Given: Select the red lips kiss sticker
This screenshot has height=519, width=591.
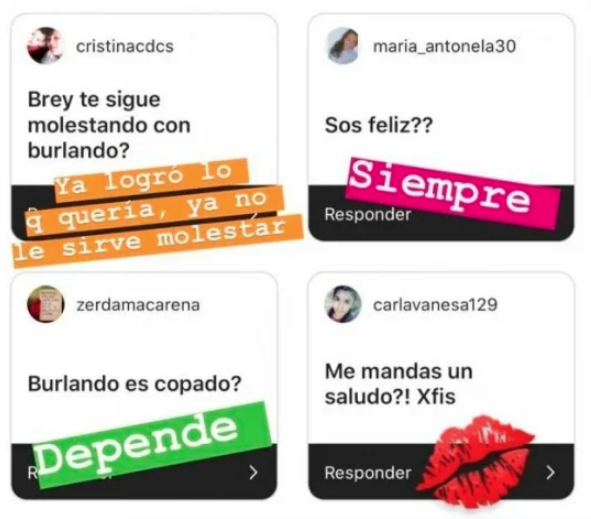Looking at the screenshot, I should pyautogui.click(x=475, y=462).
